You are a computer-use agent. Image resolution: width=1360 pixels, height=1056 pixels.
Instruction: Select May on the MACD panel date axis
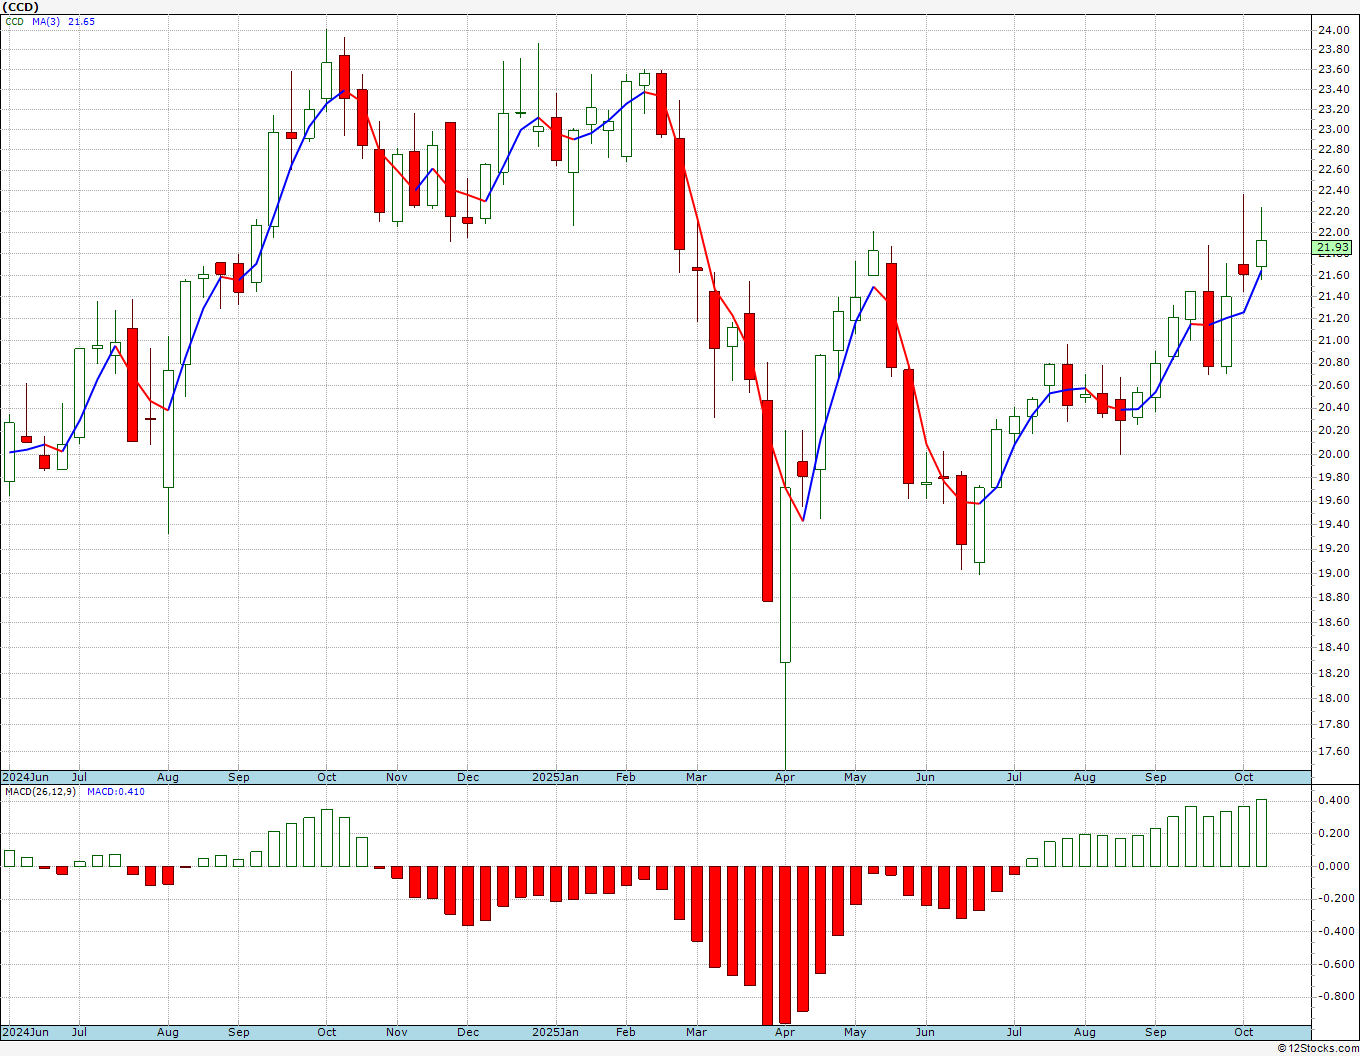pyautogui.click(x=855, y=1032)
